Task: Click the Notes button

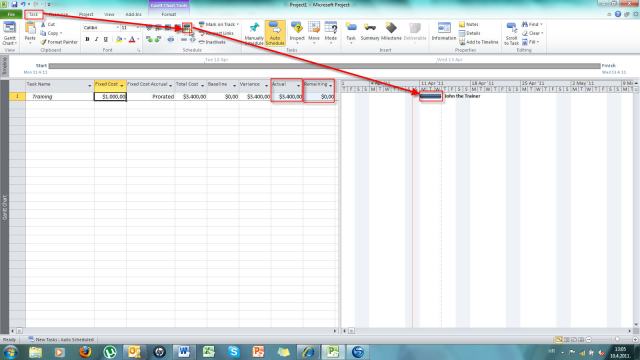Action: (469, 24)
